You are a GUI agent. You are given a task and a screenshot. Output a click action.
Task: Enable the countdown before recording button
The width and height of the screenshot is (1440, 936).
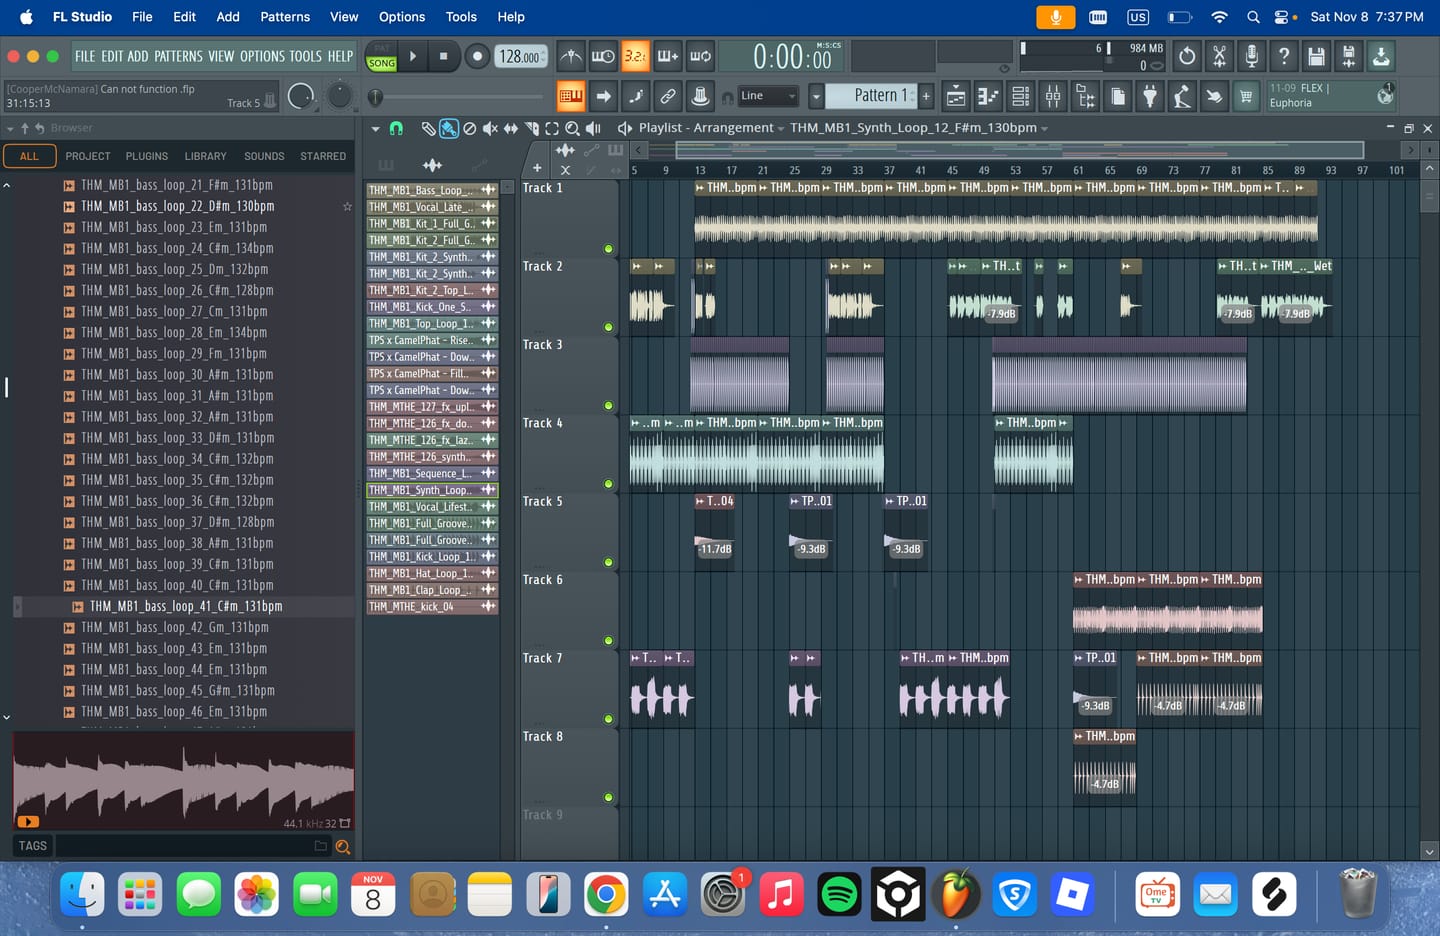[x=635, y=56]
